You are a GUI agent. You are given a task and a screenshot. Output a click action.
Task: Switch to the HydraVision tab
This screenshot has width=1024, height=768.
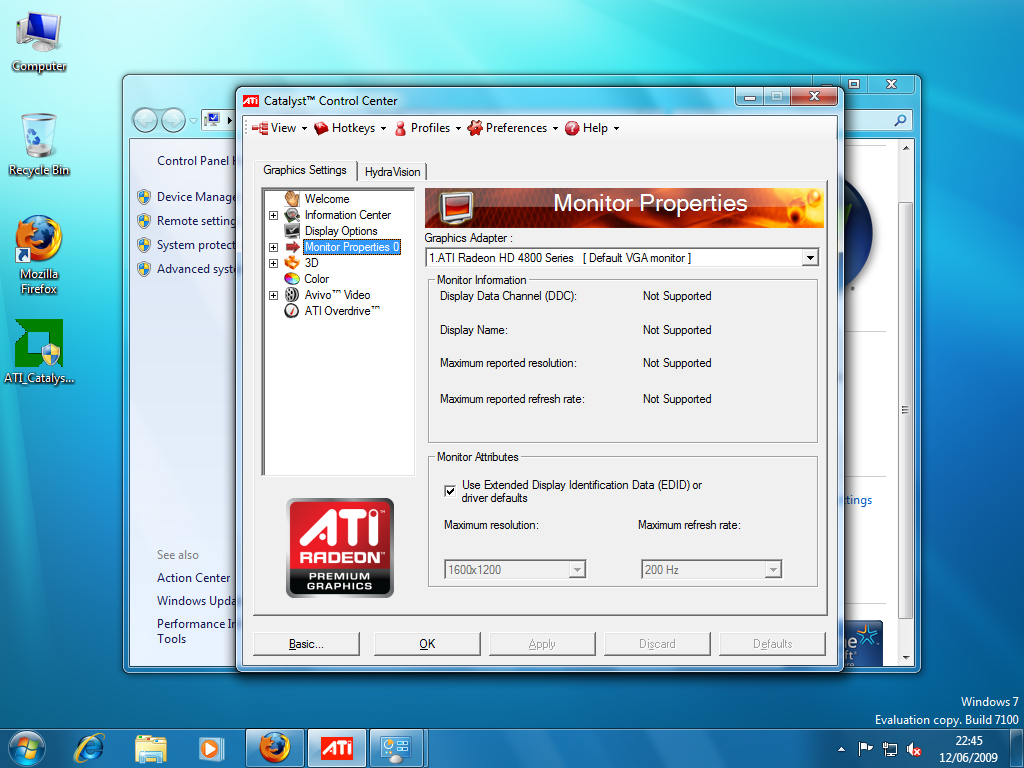click(x=390, y=171)
